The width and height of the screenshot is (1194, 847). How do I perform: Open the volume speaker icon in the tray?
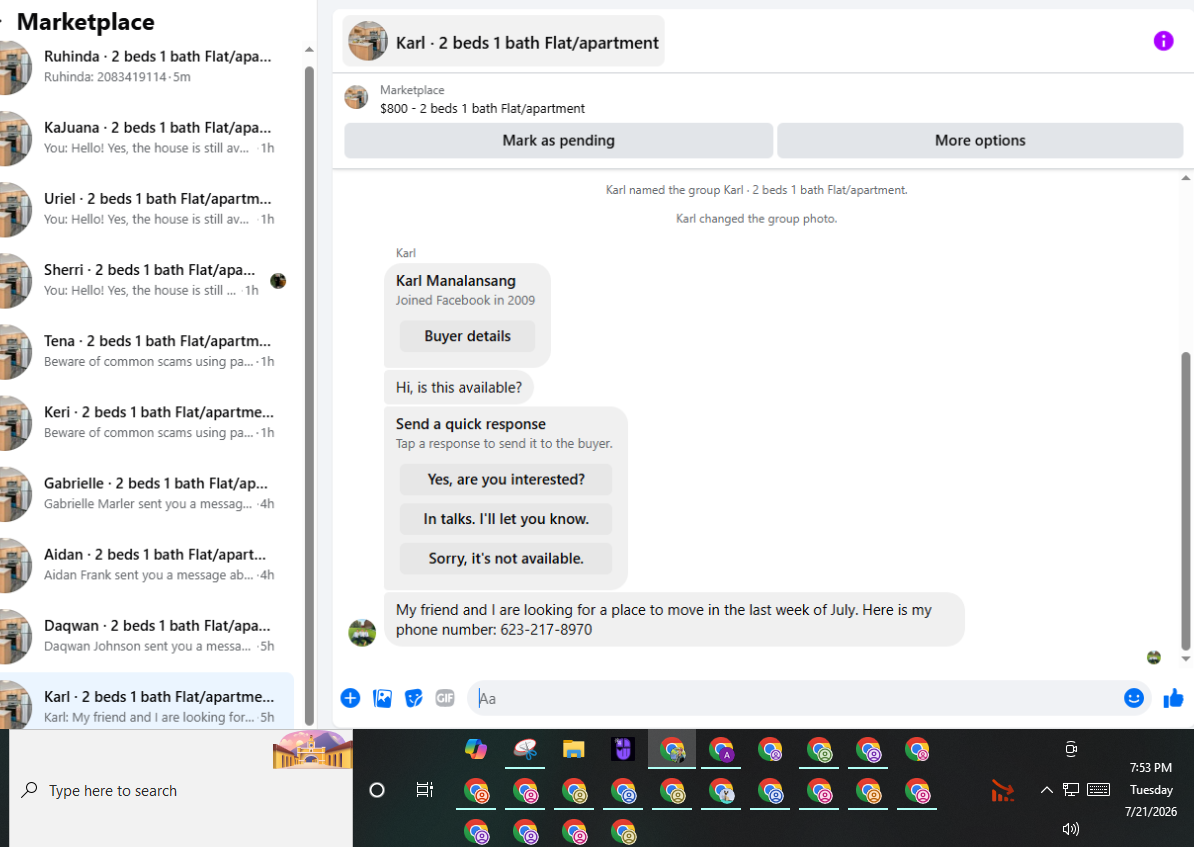pos(1071,829)
